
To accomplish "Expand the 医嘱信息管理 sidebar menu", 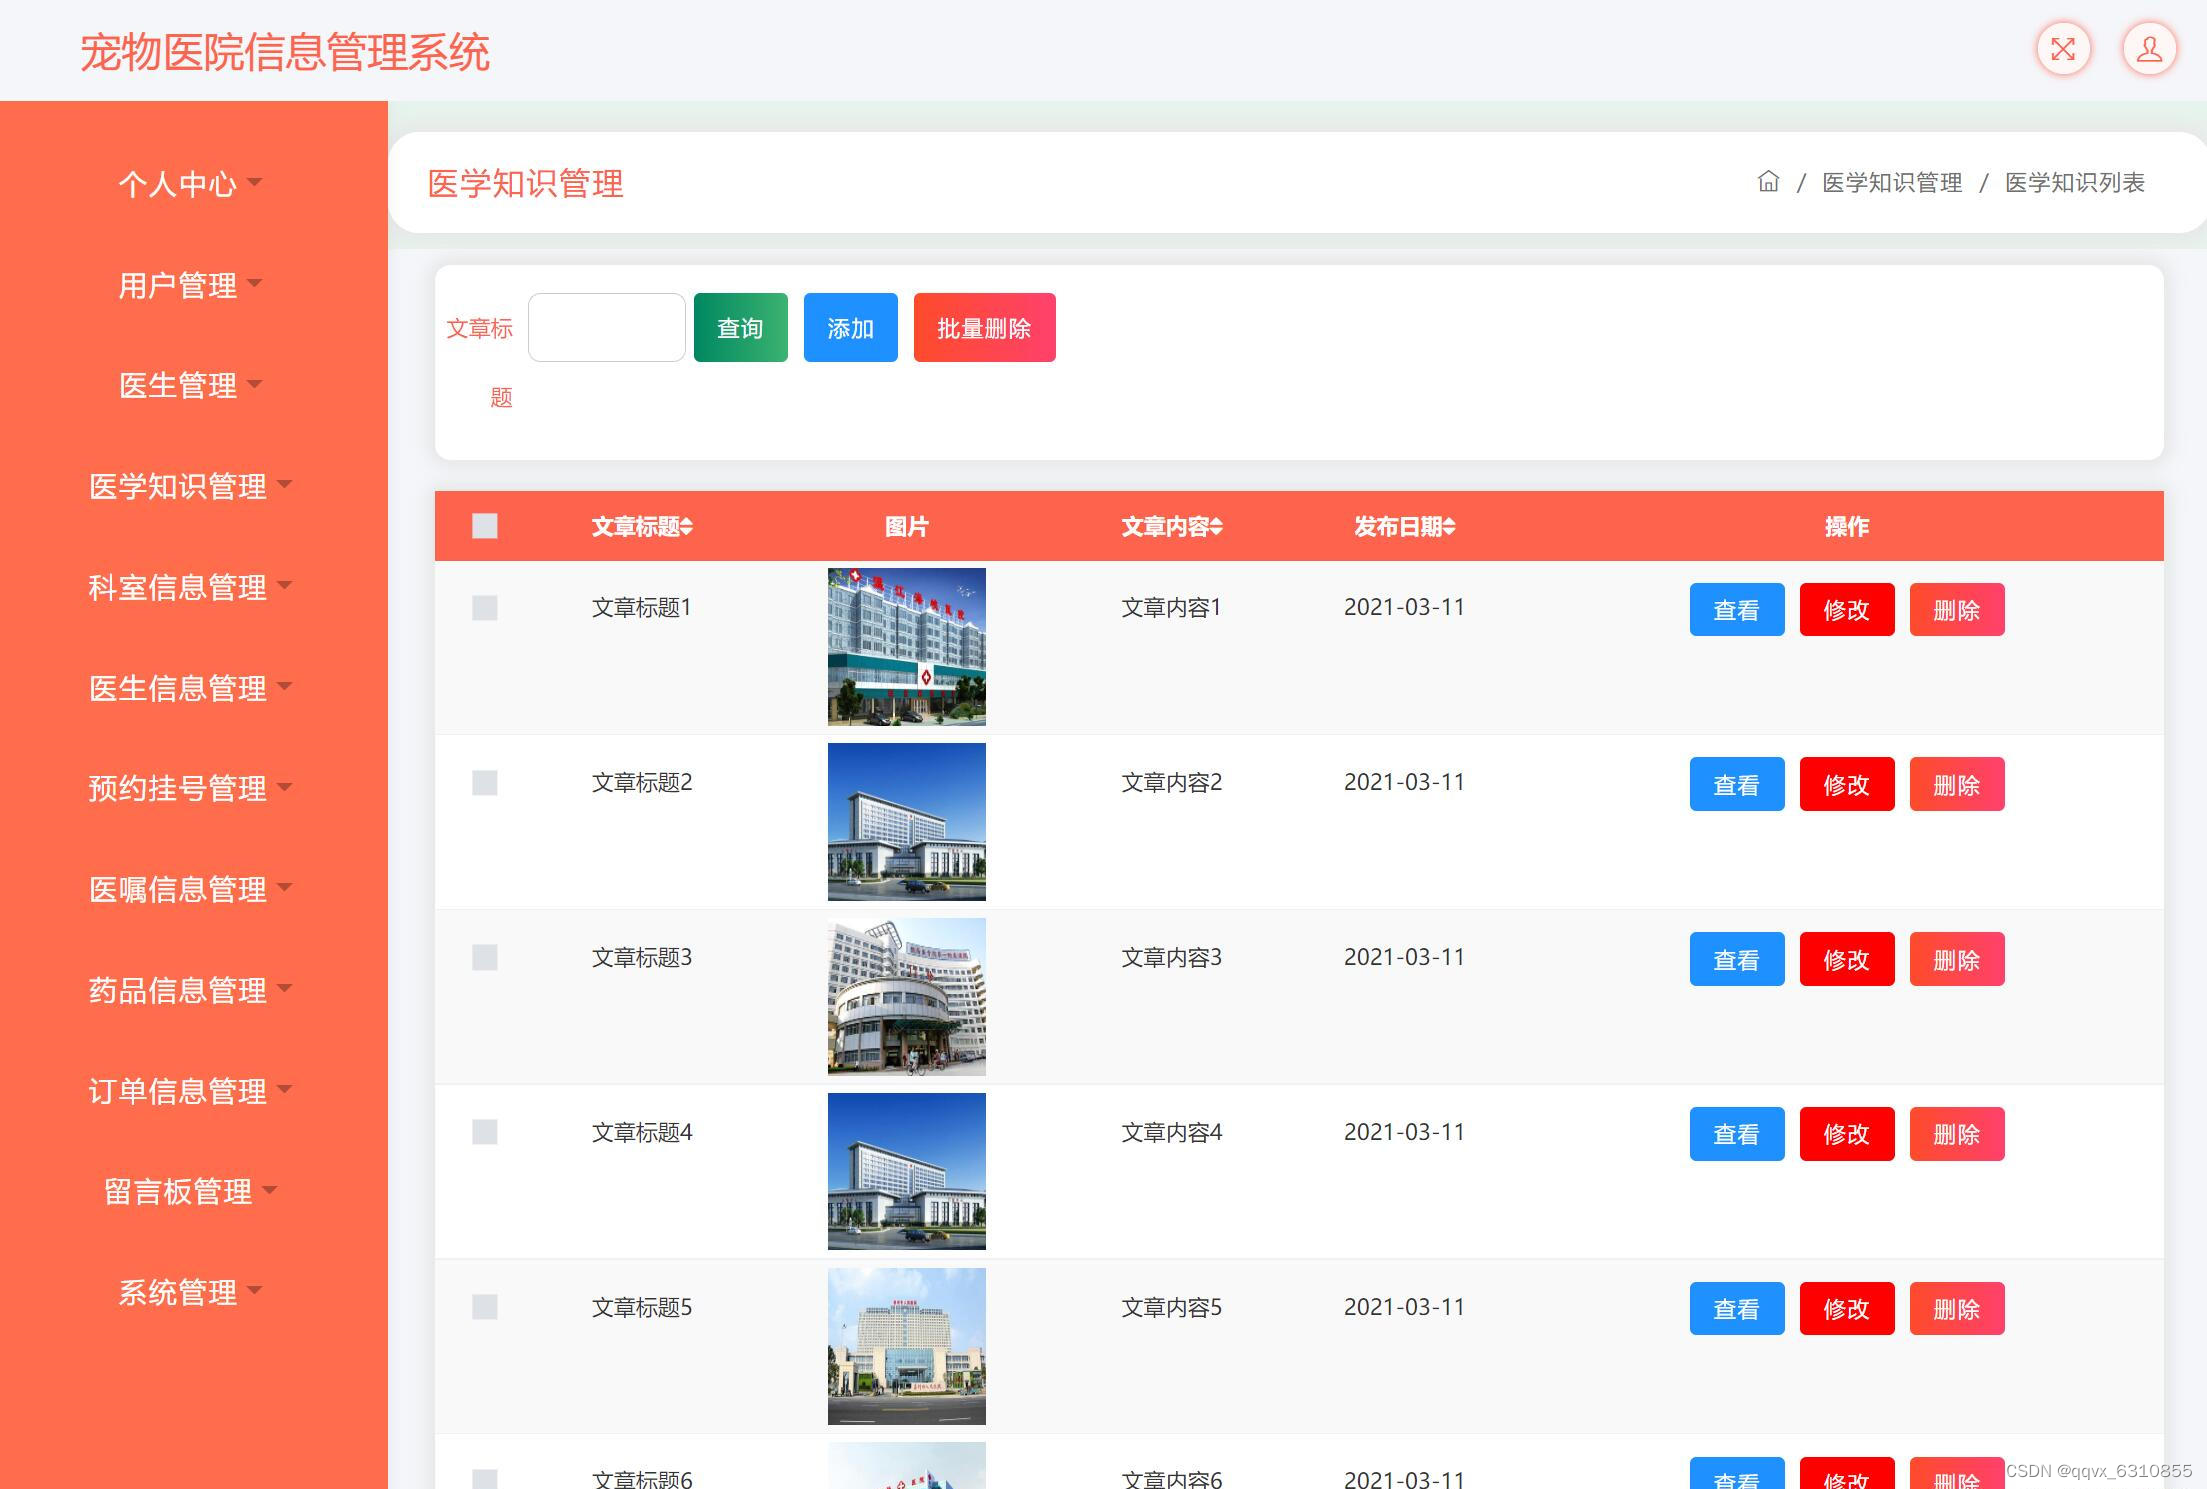I will point(190,889).
